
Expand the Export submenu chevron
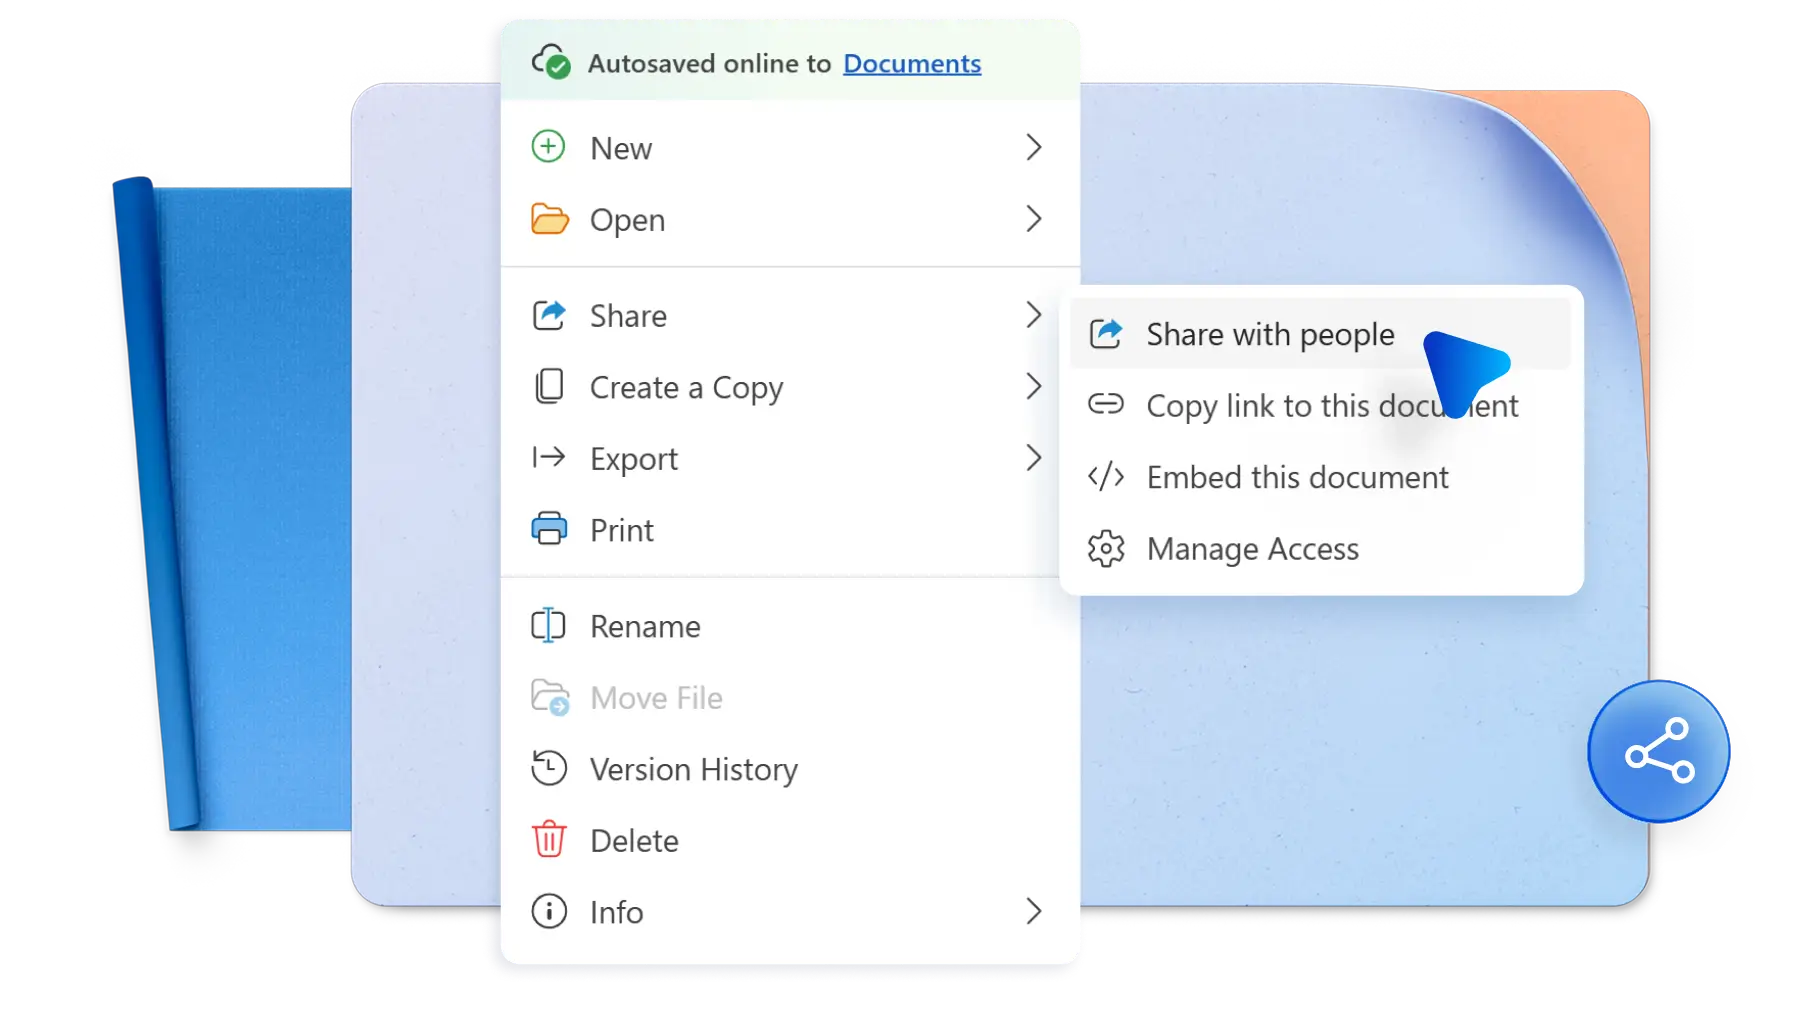pyautogui.click(x=1035, y=458)
